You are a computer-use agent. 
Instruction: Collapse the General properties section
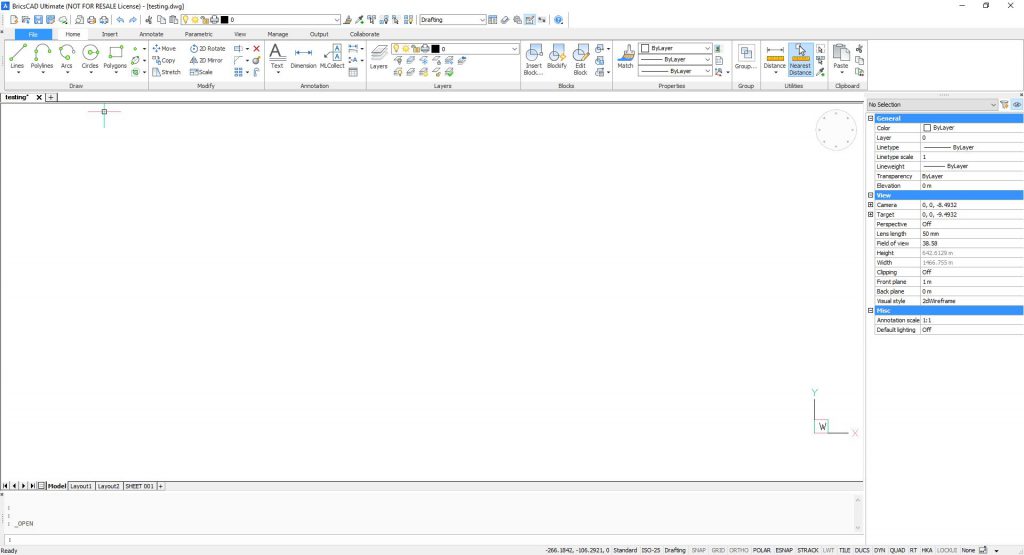tap(871, 118)
